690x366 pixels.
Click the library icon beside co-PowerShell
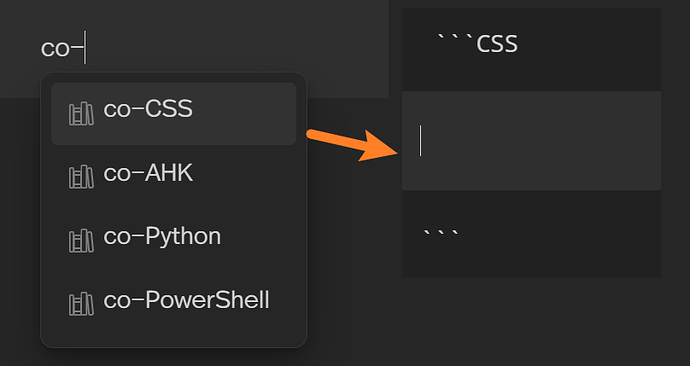click(81, 304)
